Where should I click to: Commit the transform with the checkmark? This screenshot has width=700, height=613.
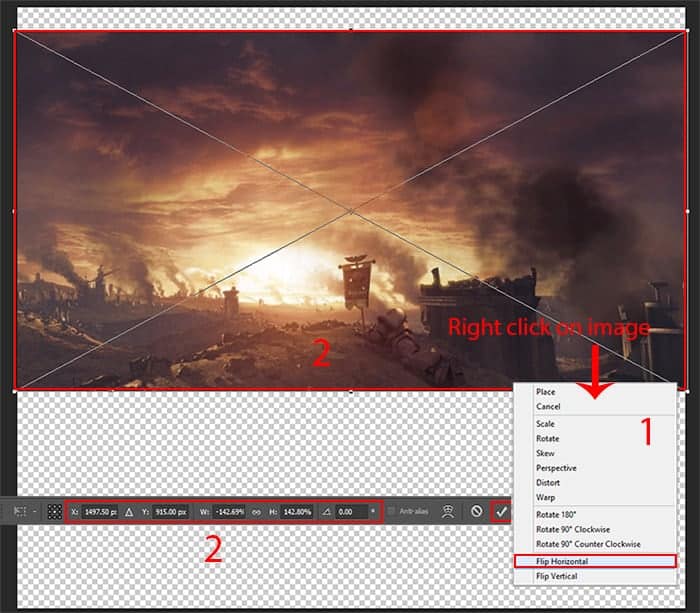(x=501, y=511)
